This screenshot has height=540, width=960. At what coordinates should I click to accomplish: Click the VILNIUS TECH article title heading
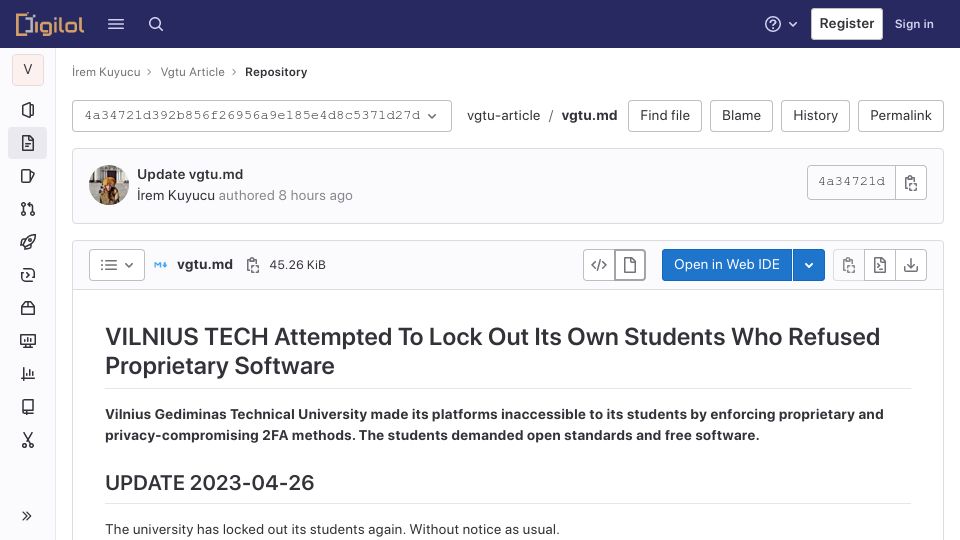click(x=492, y=351)
